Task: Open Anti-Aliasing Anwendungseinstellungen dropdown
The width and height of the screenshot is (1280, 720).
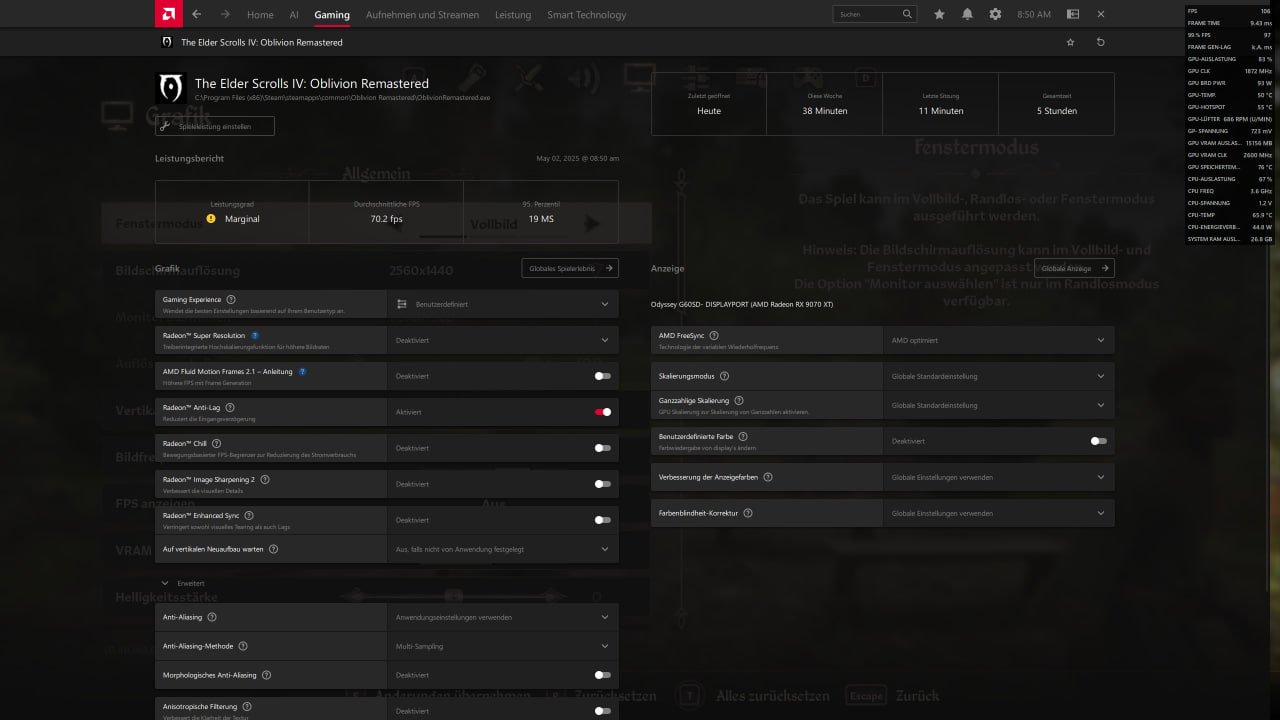Action: coord(502,617)
